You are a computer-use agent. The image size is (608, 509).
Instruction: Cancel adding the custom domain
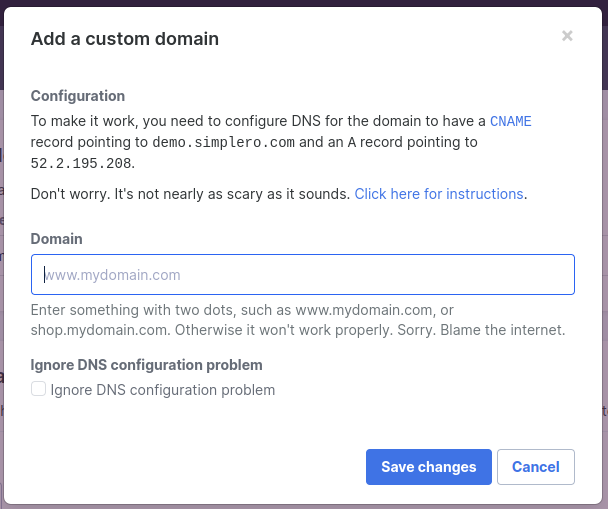click(x=535, y=467)
